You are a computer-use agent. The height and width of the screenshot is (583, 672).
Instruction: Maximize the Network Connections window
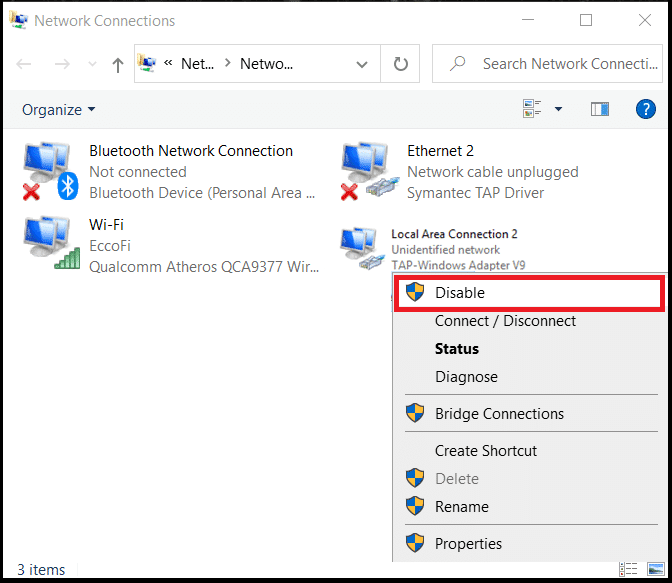(x=586, y=20)
